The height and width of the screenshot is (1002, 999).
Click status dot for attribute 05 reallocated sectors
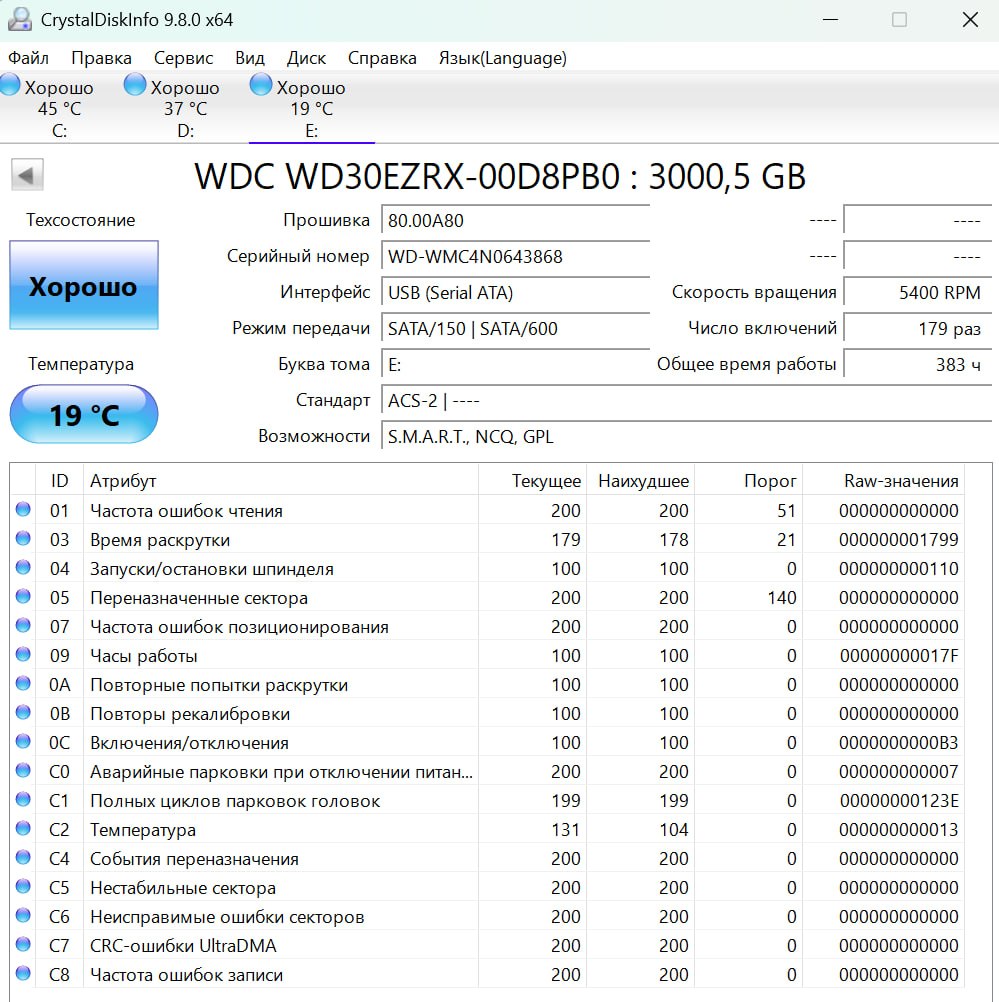pos(23,596)
